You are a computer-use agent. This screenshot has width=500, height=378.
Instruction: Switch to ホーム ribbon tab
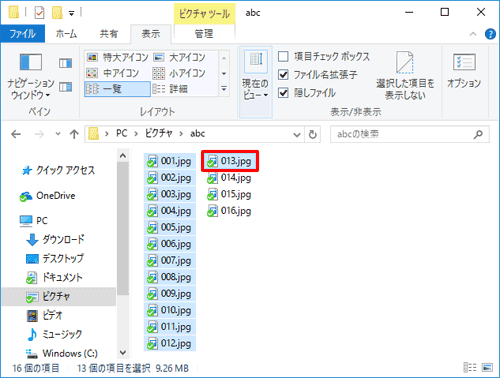point(66,34)
